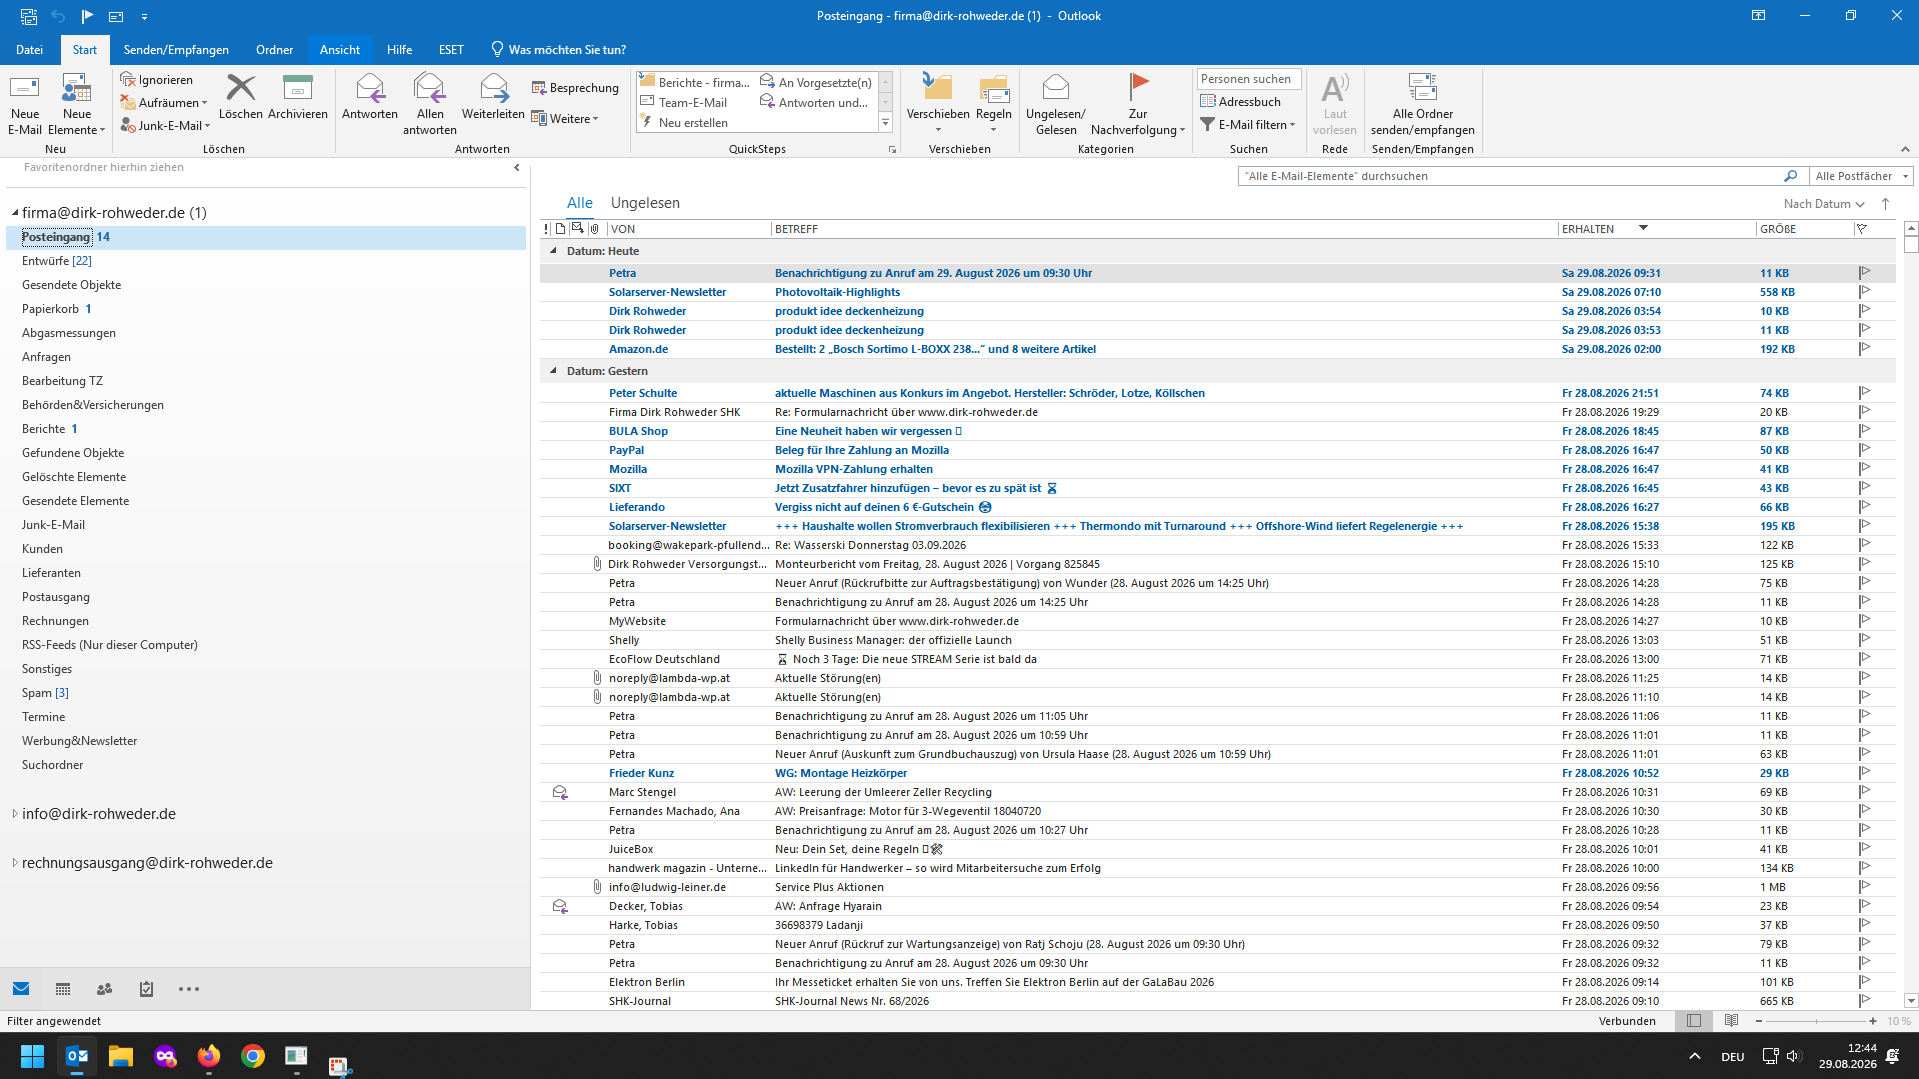Open the Besprechung reply option
Screen dimensions: 1919x1079
575,88
